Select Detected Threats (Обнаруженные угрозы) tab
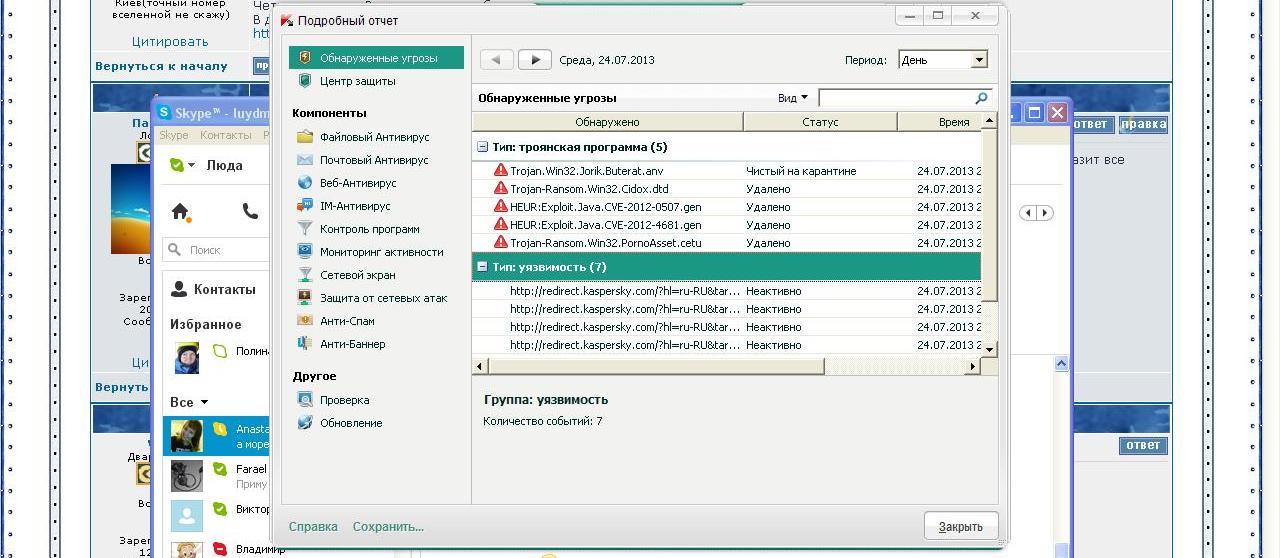The image size is (1280, 558). pyautogui.click(x=377, y=58)
